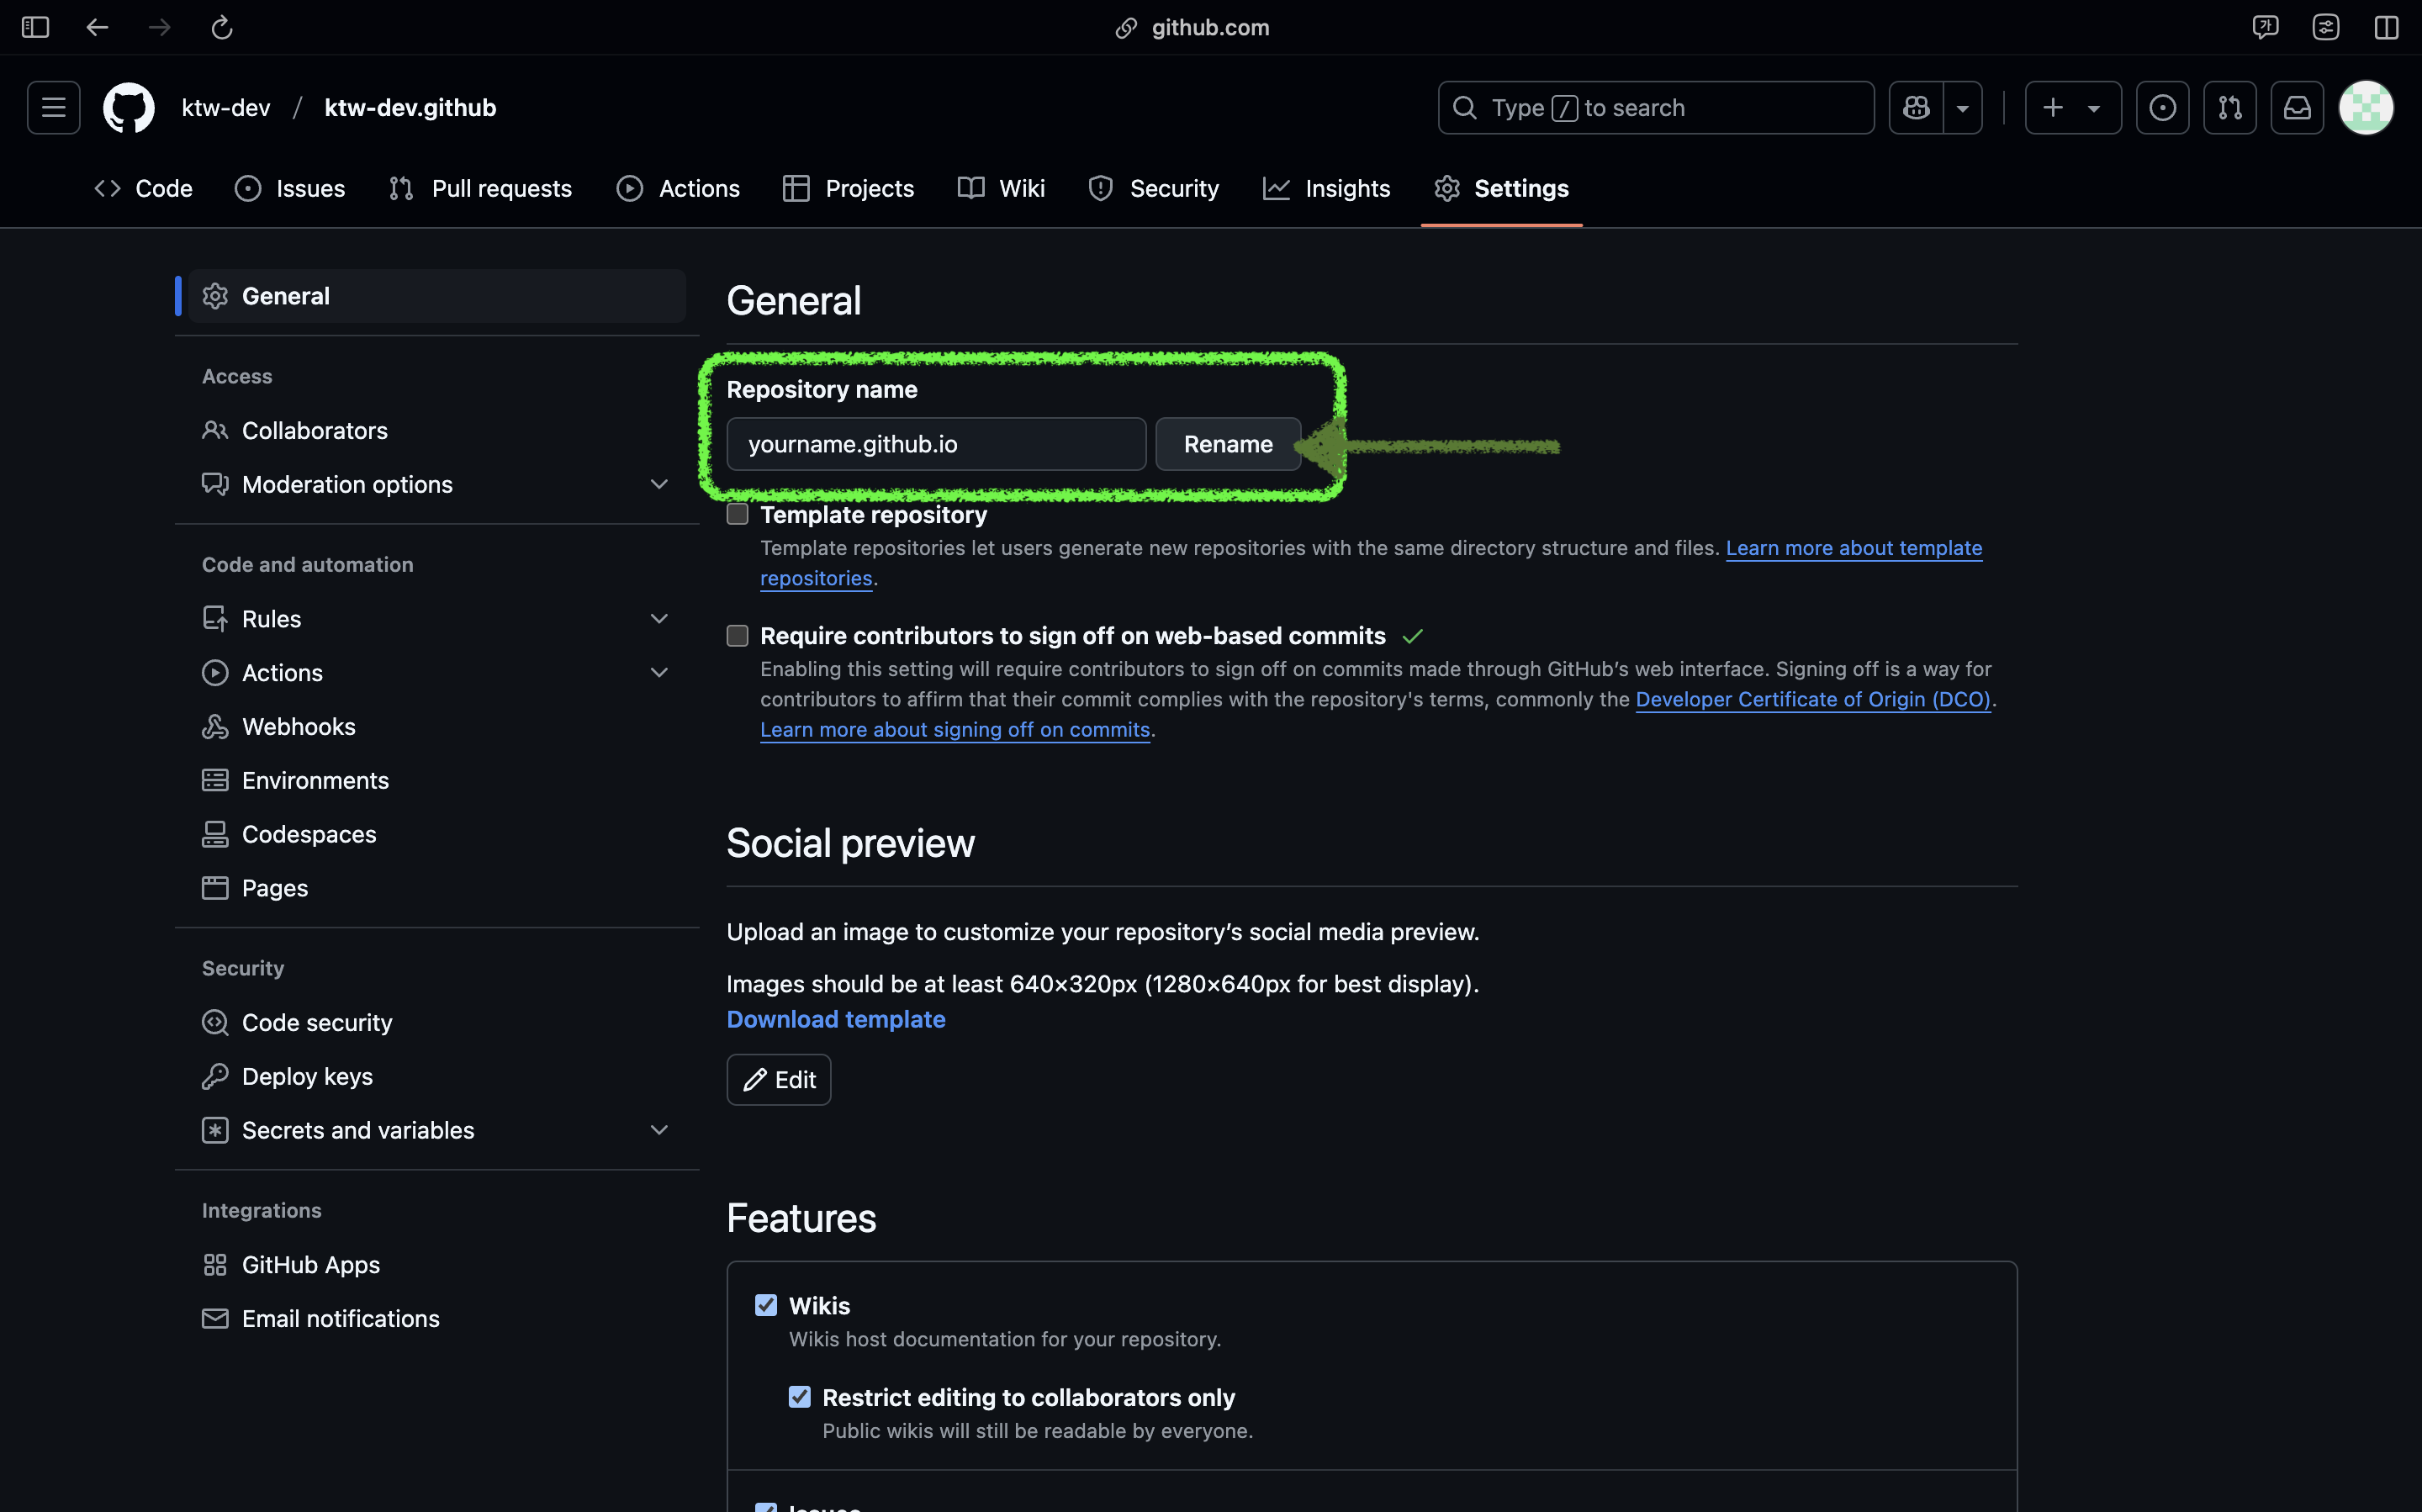Go back to the previous page
2422x1512 pixels.
click(x=97, y=27)
